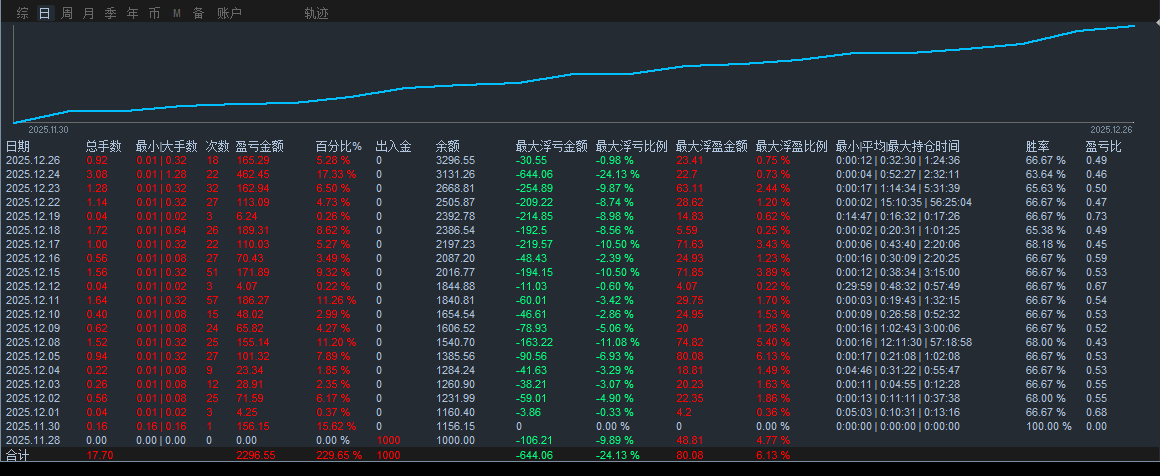Screen dimensions: 1160x476
Task: Click the 最小|平均|最大持仓时间 column header
Action: (x=897, y=146)
